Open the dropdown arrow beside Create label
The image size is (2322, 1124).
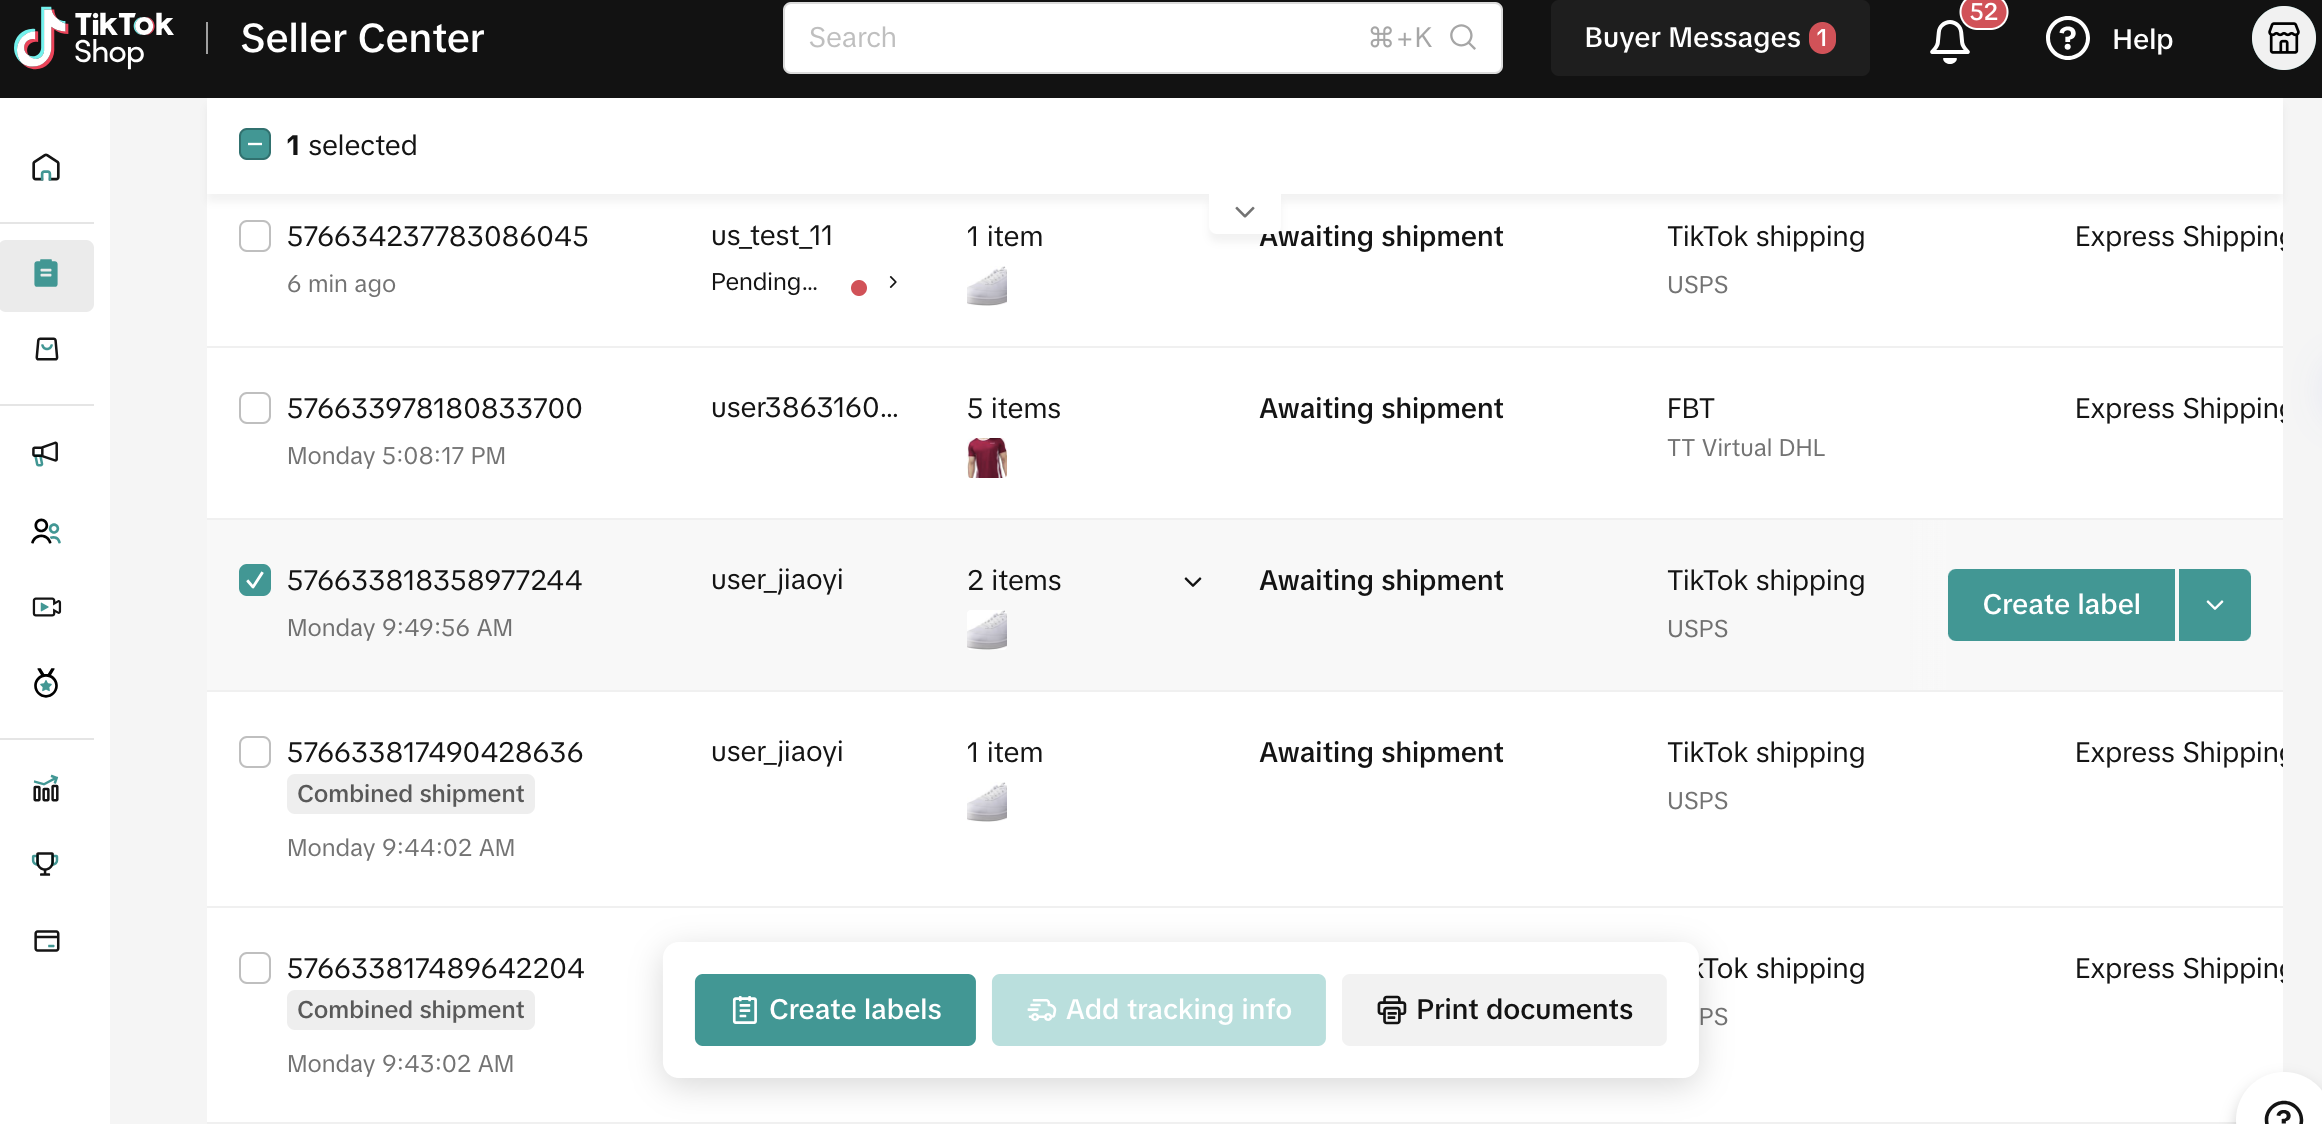point(2215,605)
